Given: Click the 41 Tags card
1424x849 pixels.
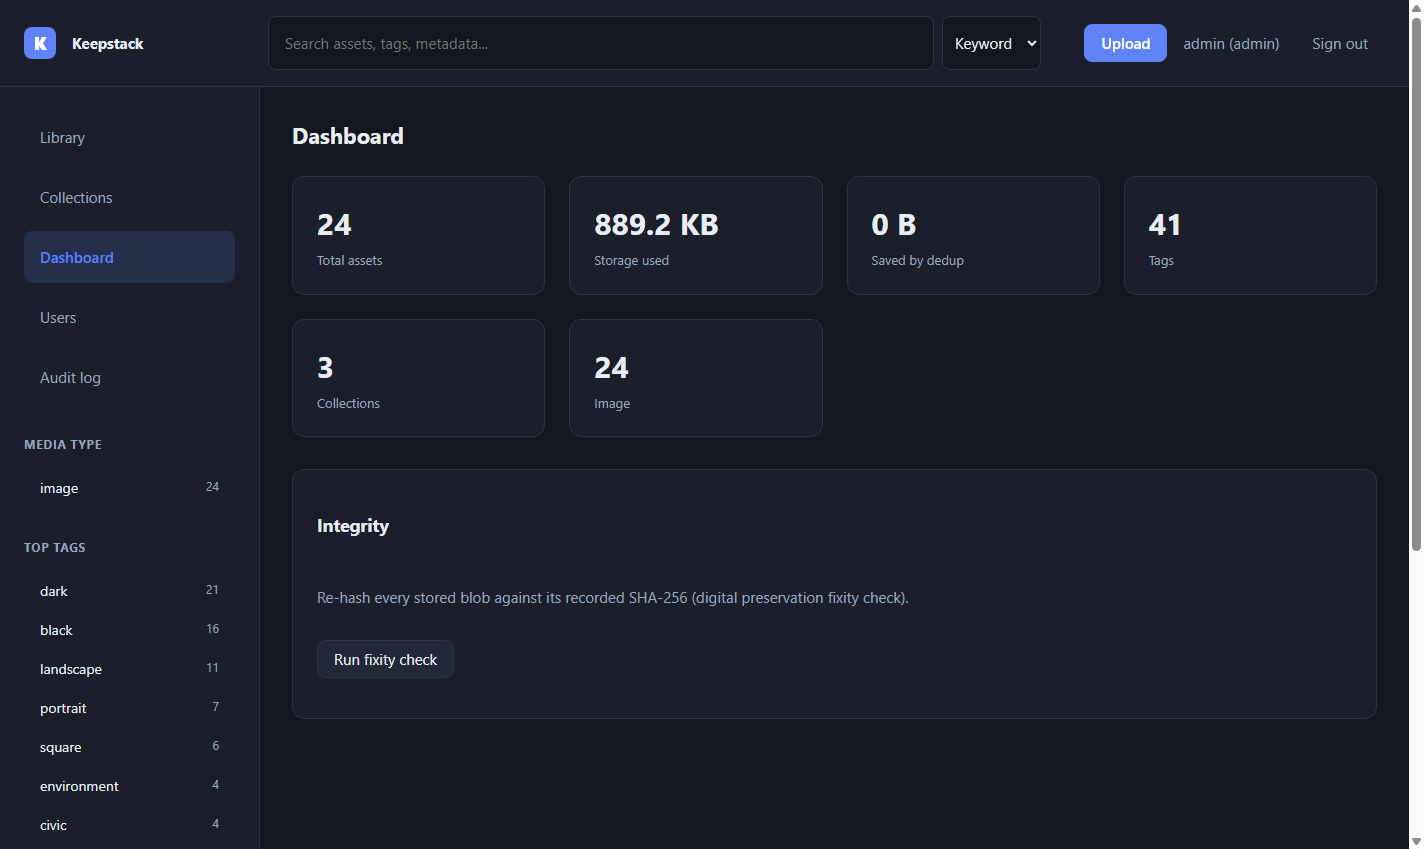Looking at the screenshot, I should (1250, 235).
